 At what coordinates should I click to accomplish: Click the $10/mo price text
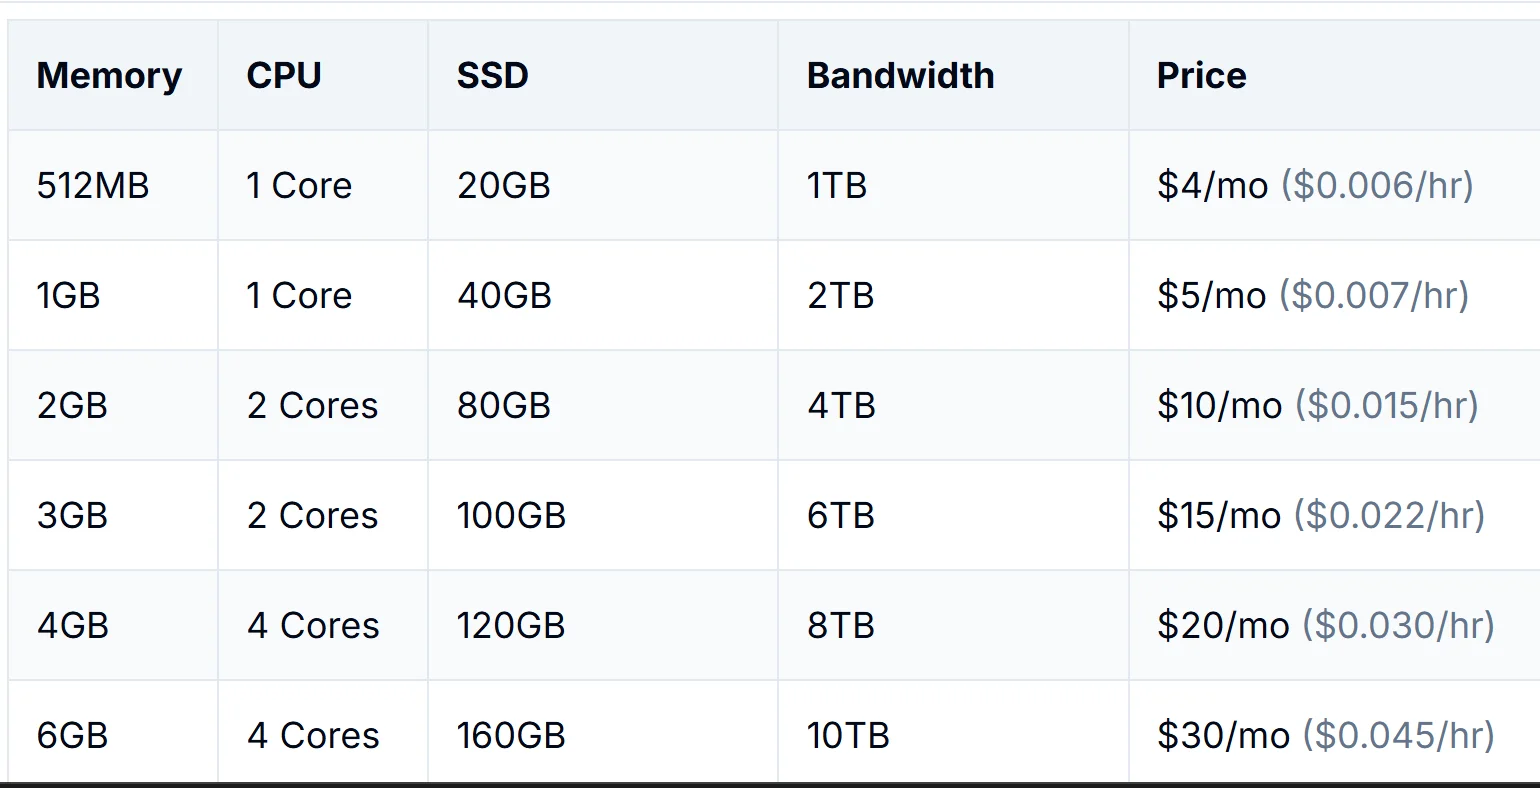click(x=1219, y=406)
